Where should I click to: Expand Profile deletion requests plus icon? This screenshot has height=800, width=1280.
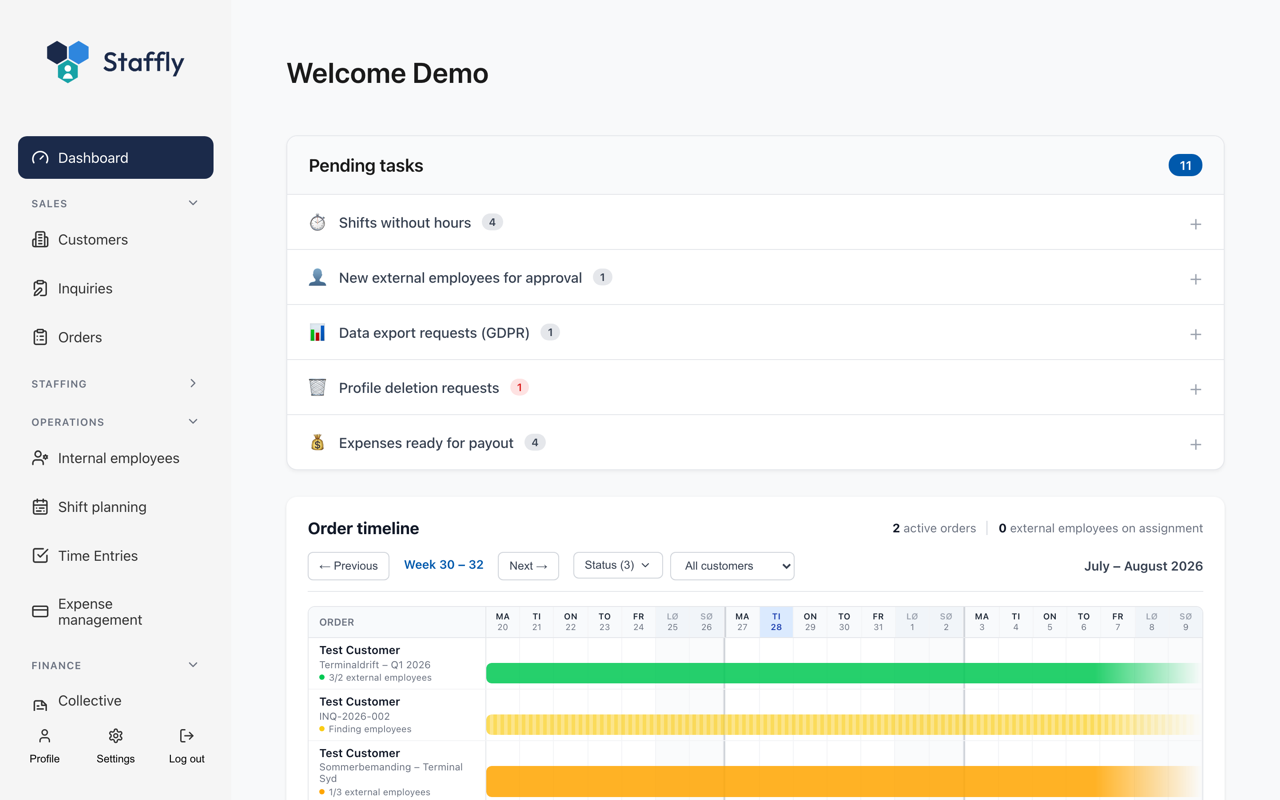click(1195, 389)
